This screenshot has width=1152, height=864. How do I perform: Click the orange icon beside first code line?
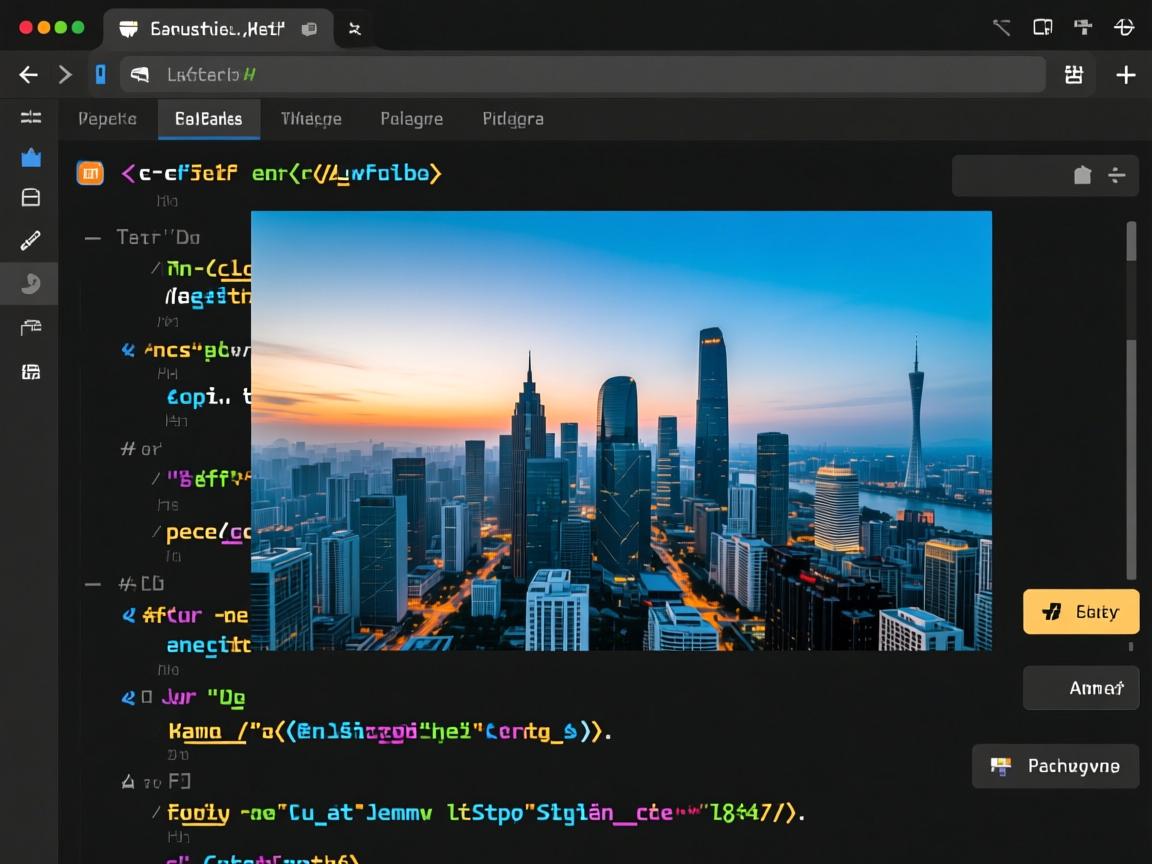pos(90,173)
